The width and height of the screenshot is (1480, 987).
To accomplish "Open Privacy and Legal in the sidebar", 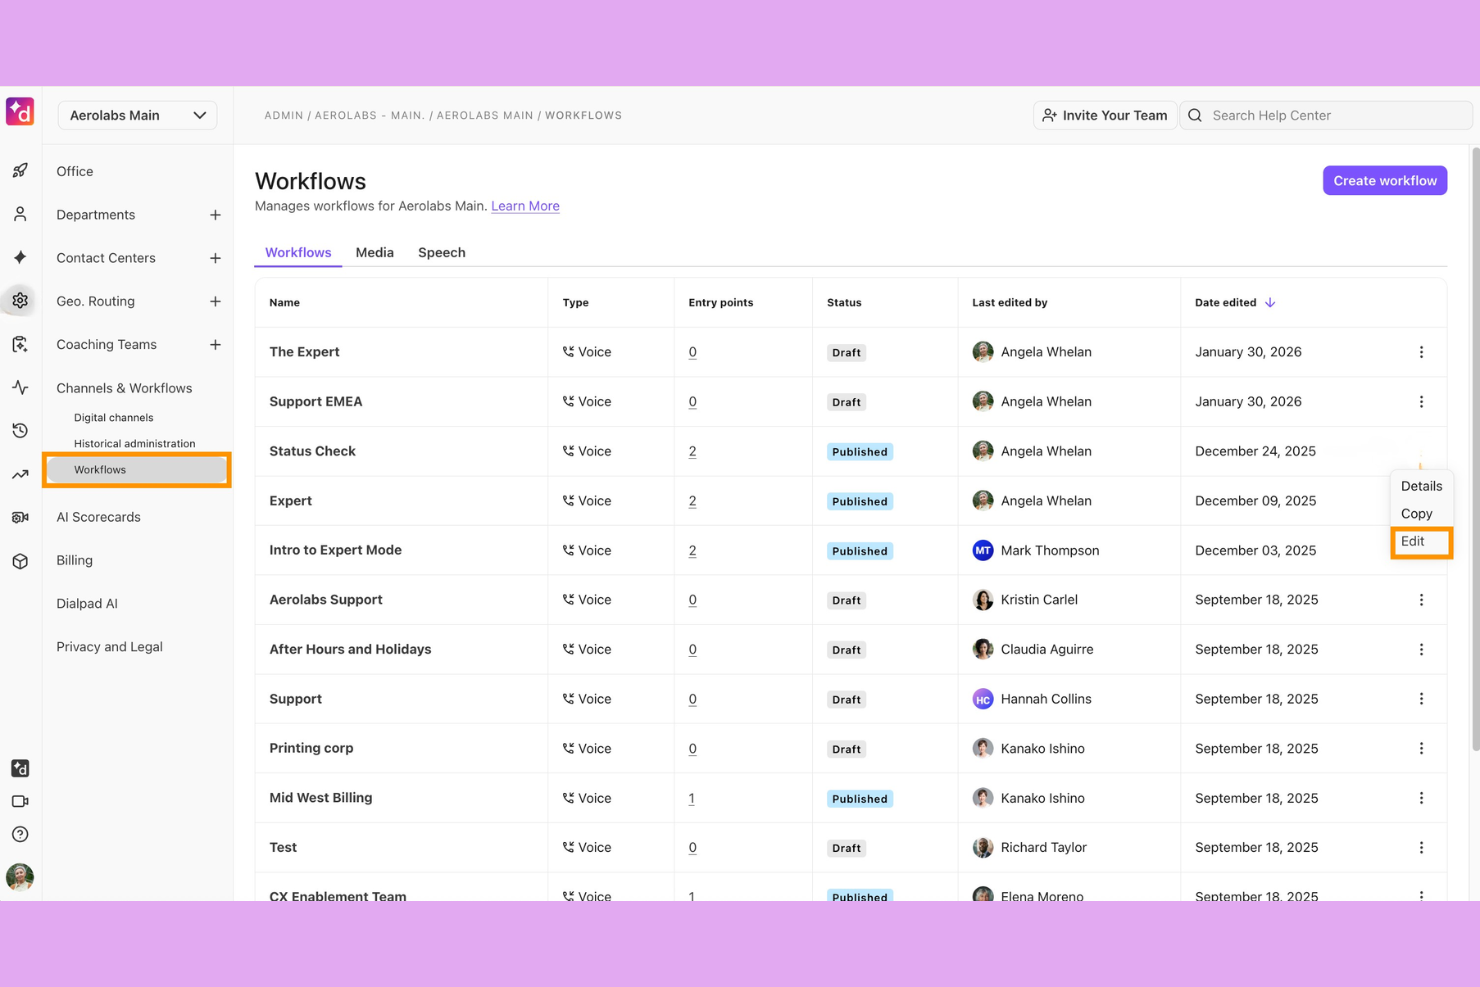I will click(110, 646).
